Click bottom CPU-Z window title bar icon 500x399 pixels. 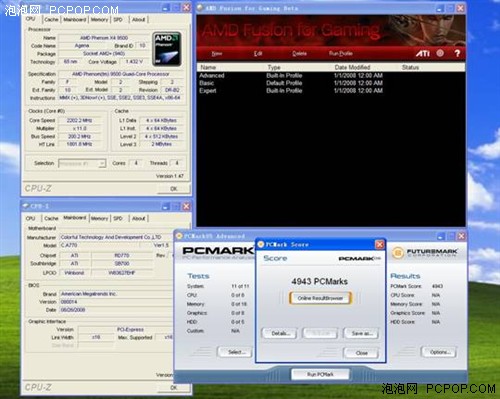point(26,206)
